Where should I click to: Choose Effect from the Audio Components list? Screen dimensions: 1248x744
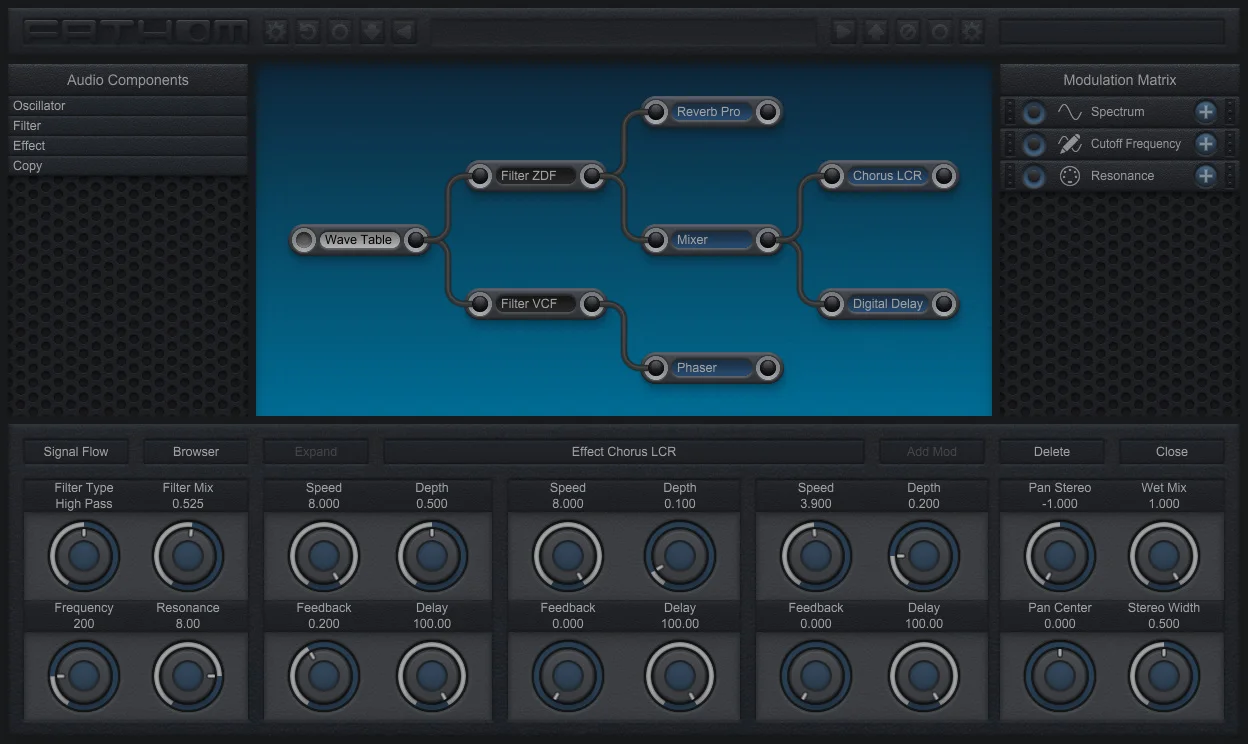coord(128,146)
